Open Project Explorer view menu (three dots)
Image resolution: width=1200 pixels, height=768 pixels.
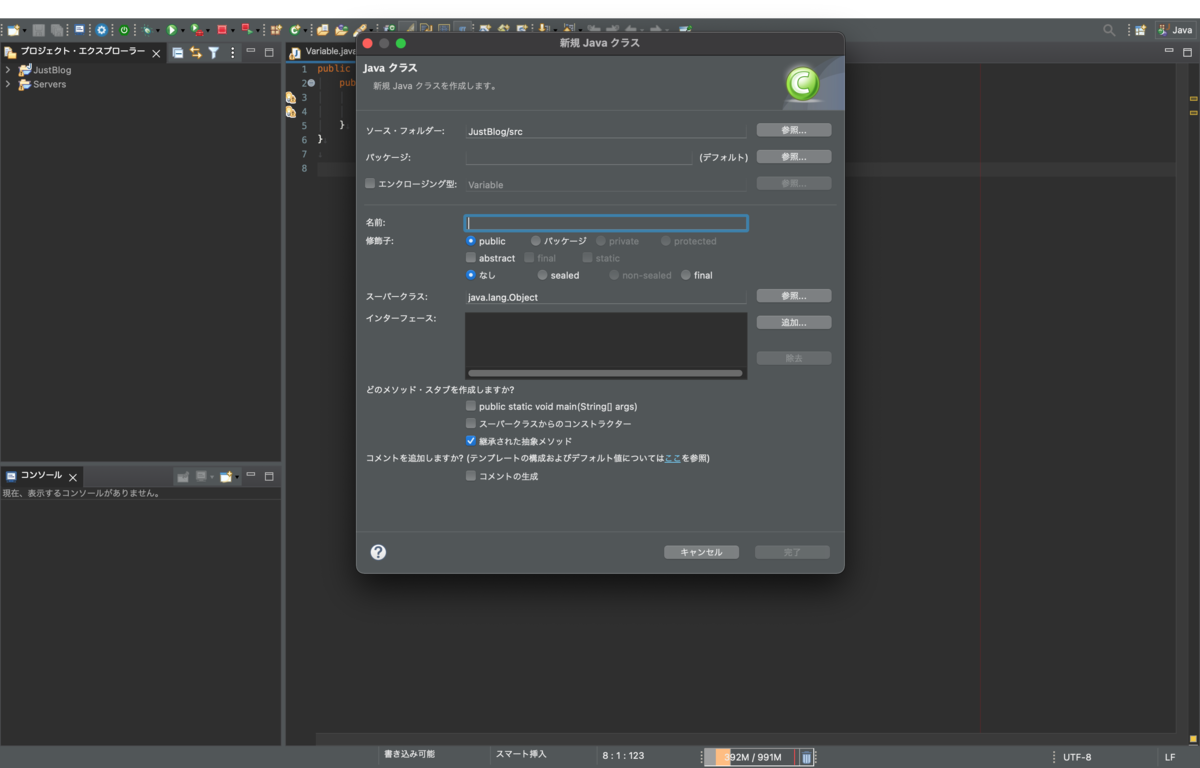click(233, 52)
